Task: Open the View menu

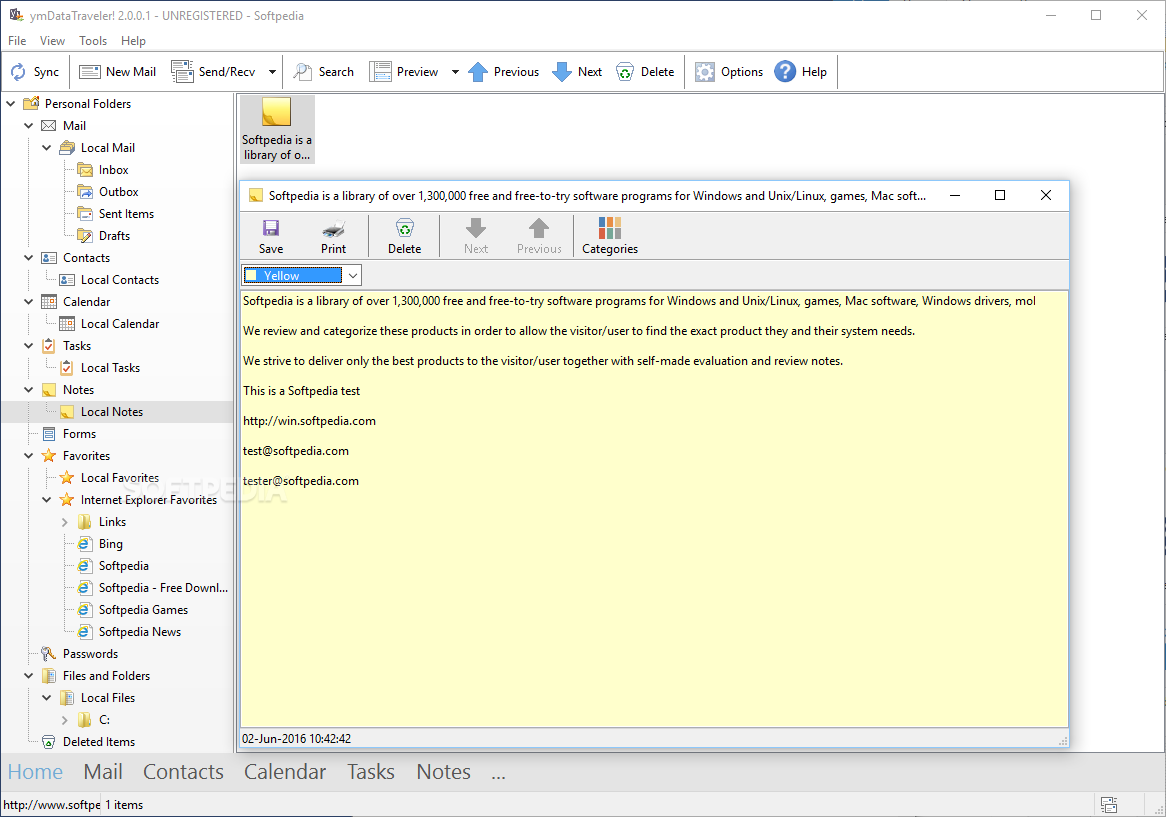Action: 52,41
